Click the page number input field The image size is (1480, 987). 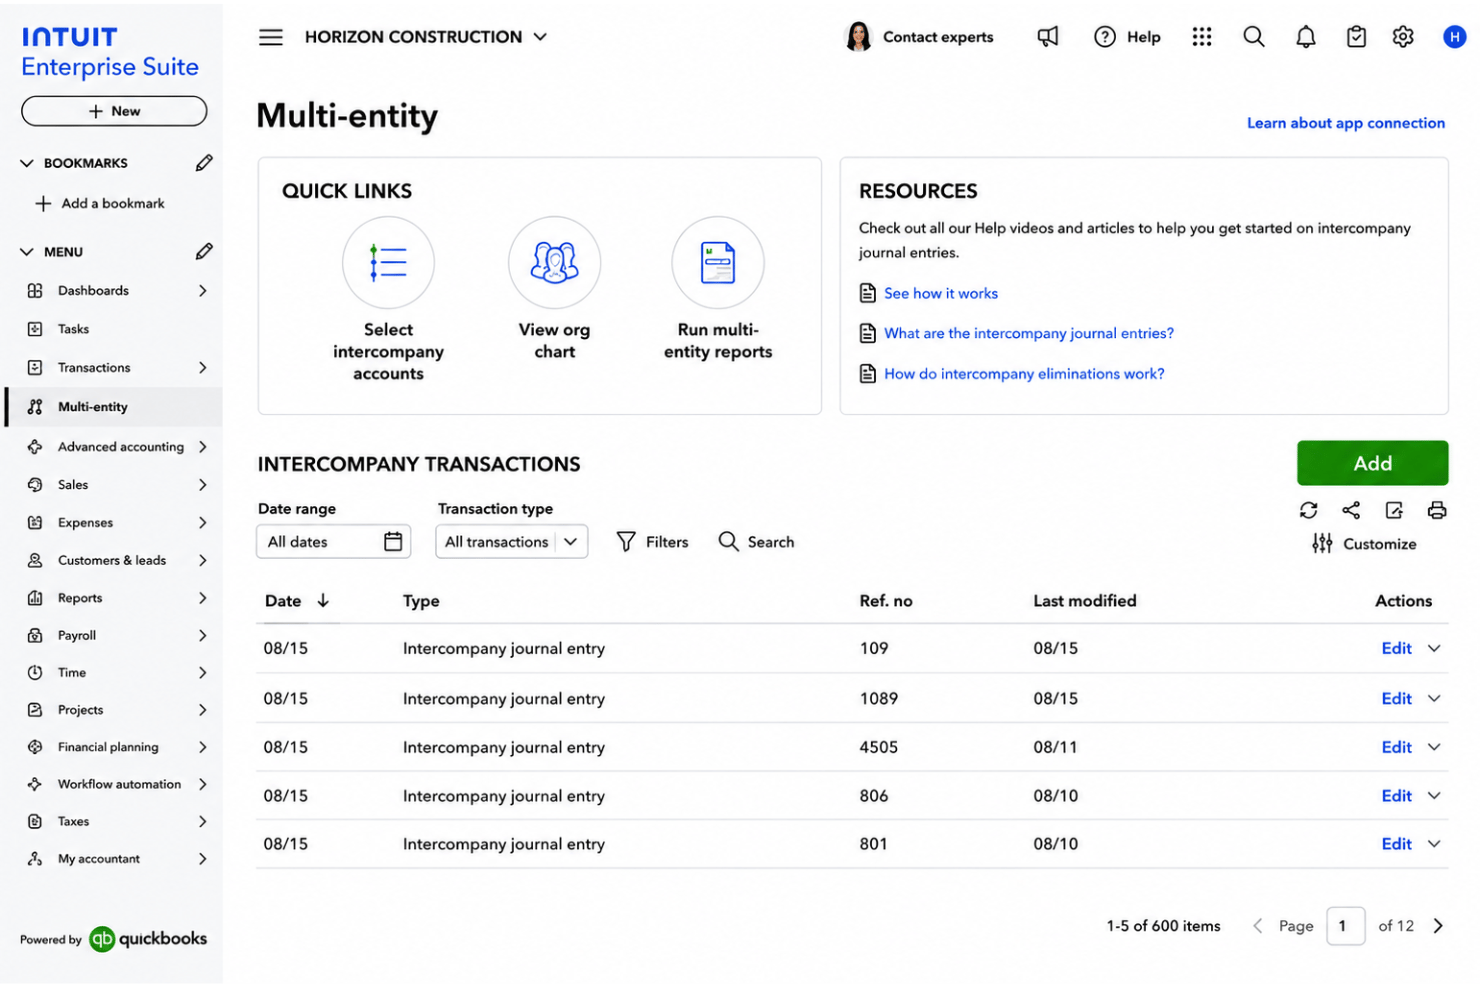[x=1345, y=926]
